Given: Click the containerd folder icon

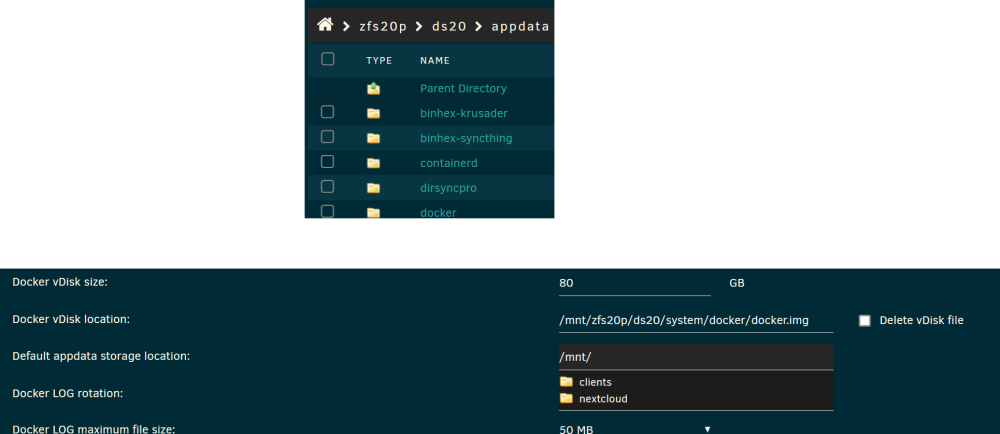Looking at the screenshot, I should [x=374, y=163].
